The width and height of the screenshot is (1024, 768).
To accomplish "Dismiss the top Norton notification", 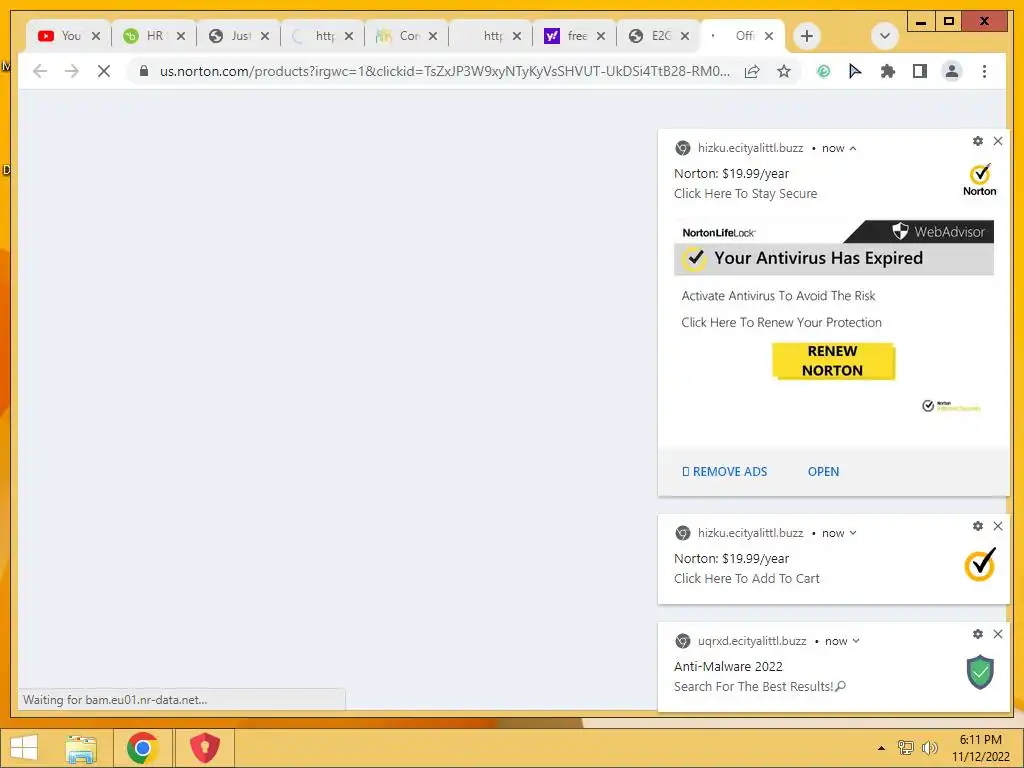I will [998, 141].
